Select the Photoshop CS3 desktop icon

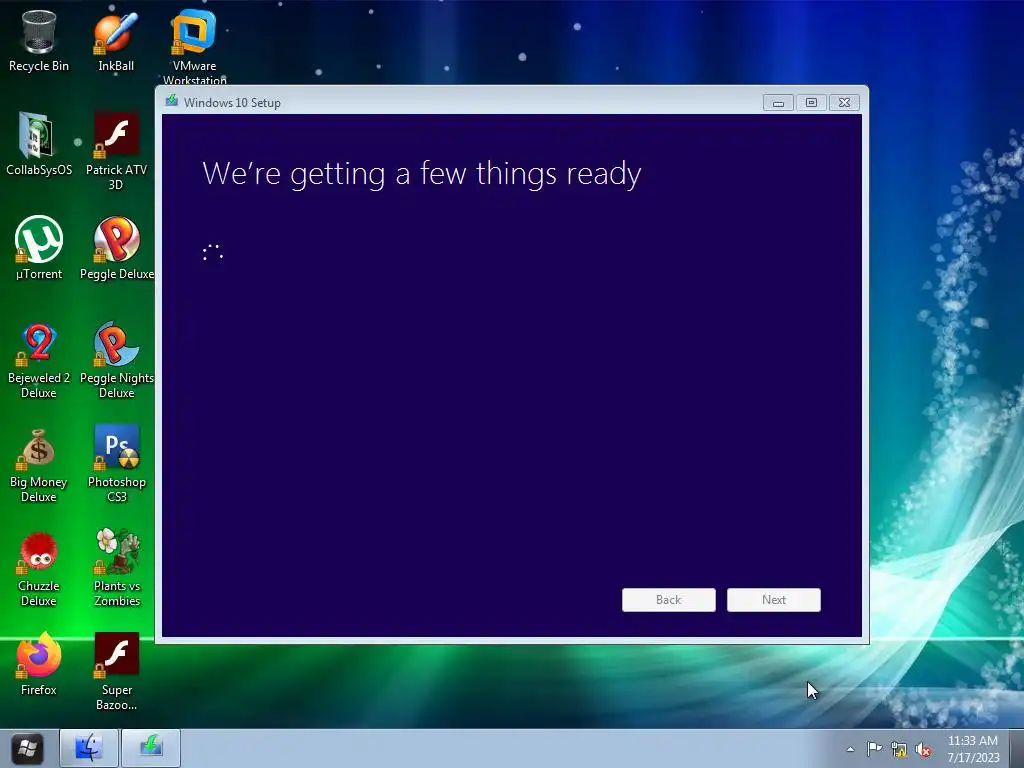(x=116, y=464)
